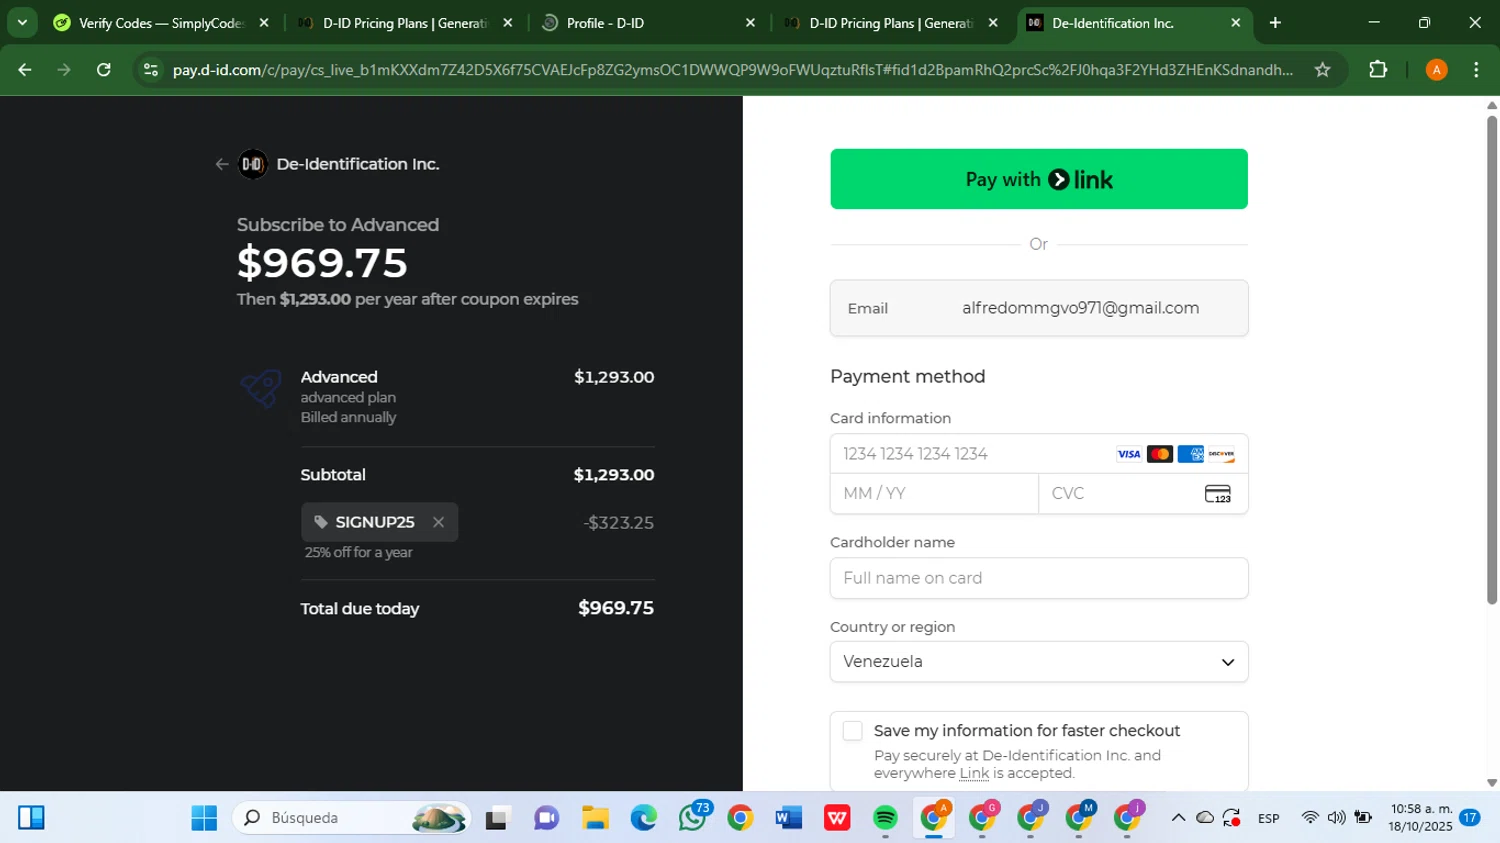Click the -$323.25 discount amount
The image size is (1500, 843).
pos(618,523)
